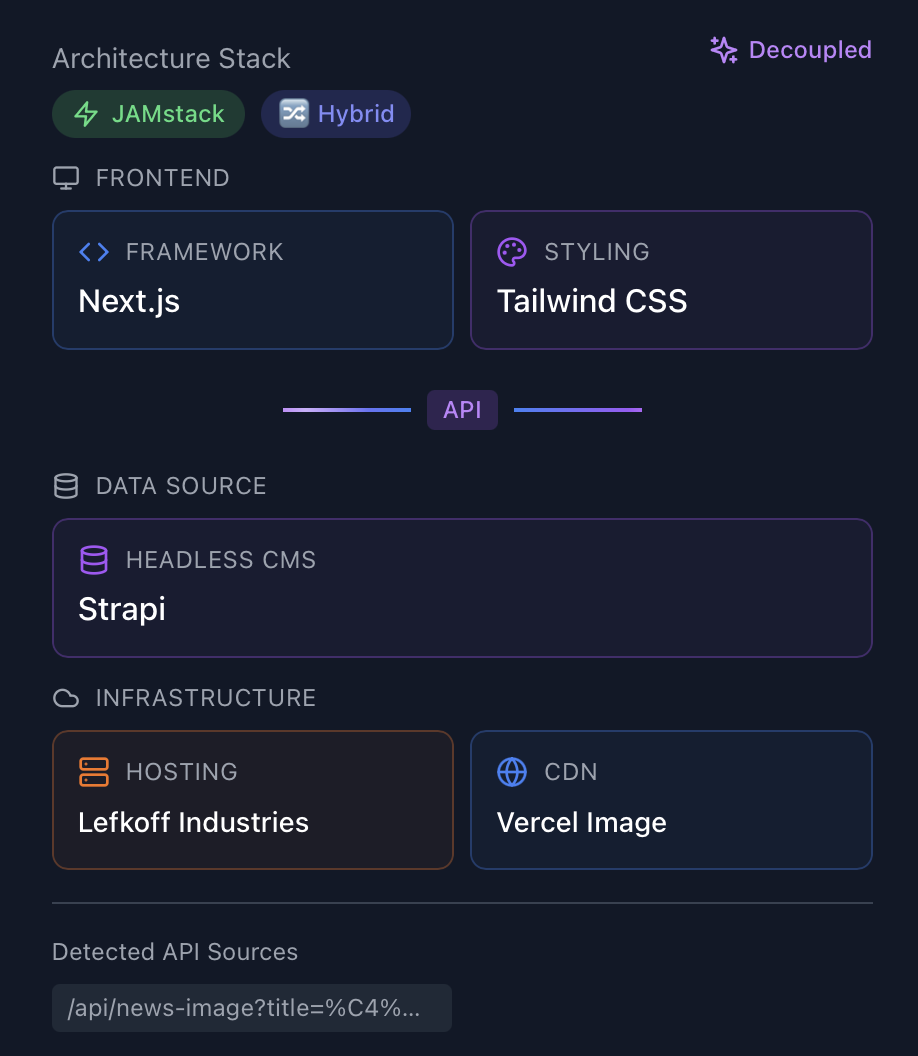The height and width of the screenshot is (1056, 918).
Task: Click the Decoupled label
Action: pyautogui.click(x=810, y=50)
